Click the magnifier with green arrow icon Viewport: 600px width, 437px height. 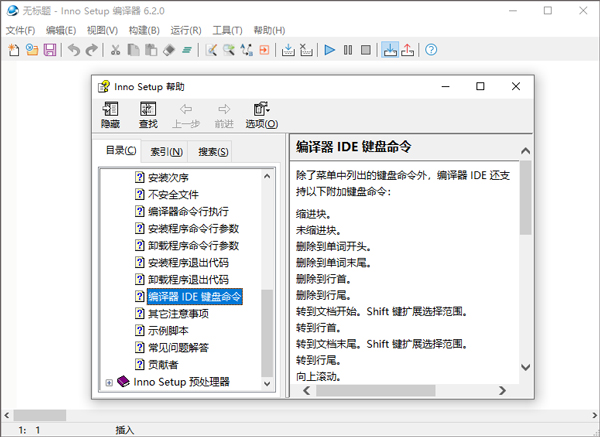pos(229,50)
